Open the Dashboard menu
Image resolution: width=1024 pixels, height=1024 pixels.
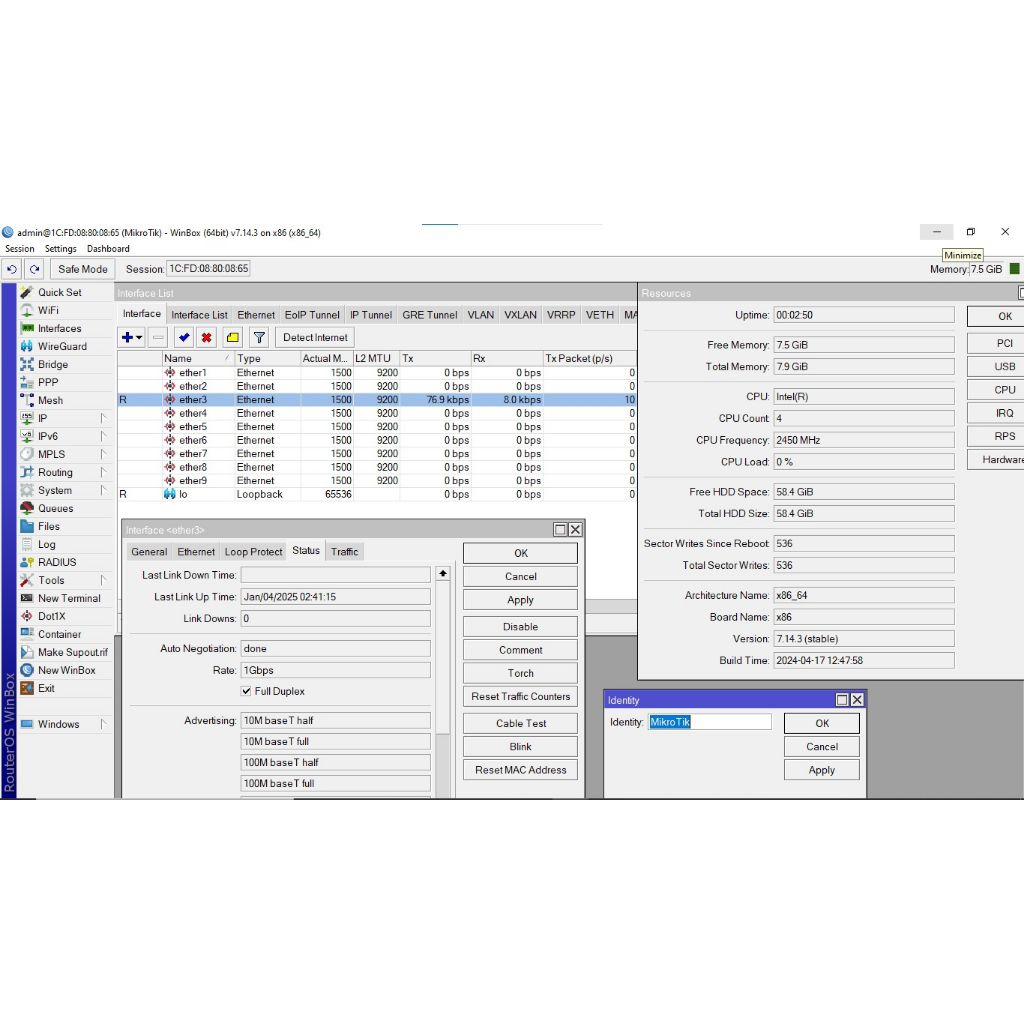[108, 249]
